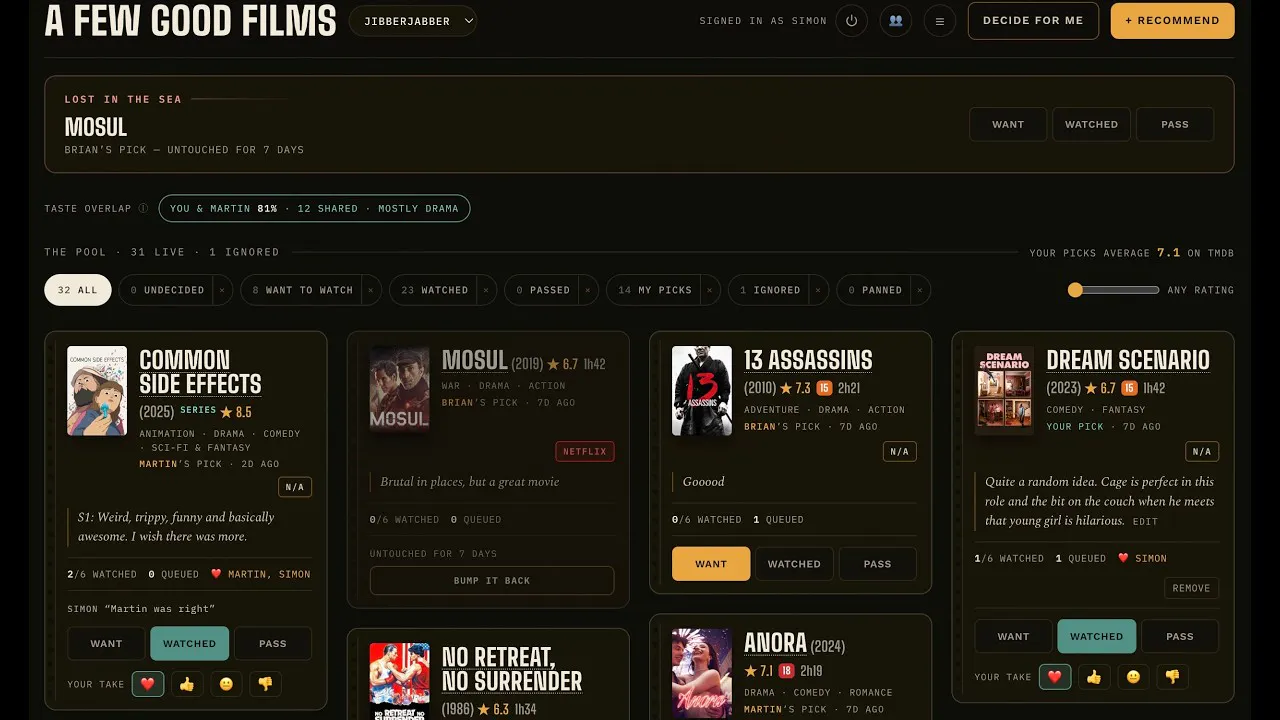Open No Retreat, No Surrender title

(512, 670)
